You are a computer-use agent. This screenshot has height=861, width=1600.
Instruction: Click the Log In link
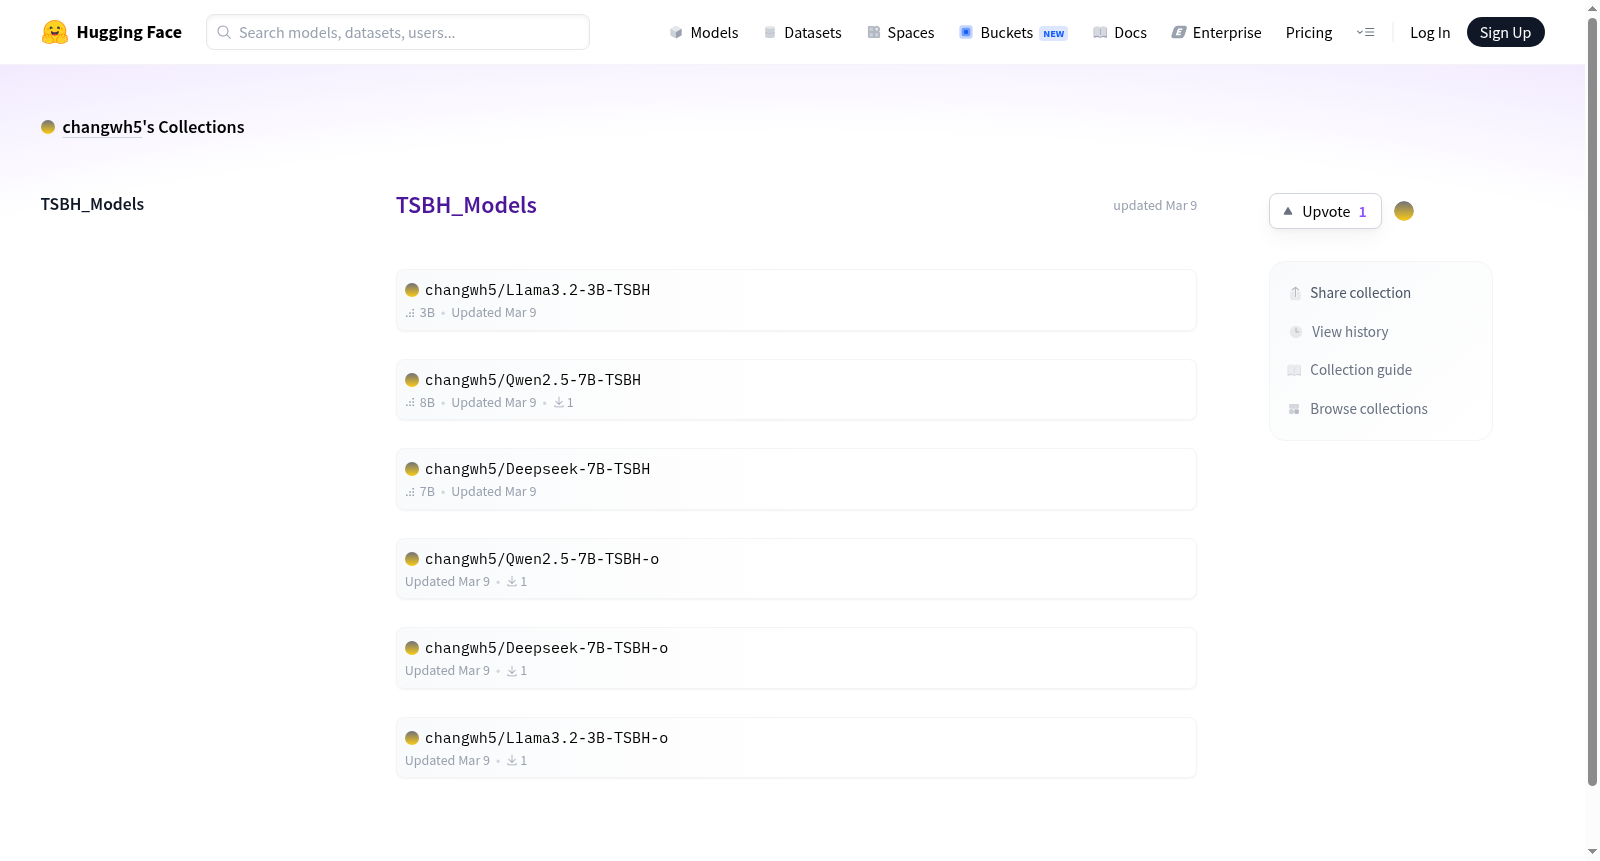[1430, 32]
